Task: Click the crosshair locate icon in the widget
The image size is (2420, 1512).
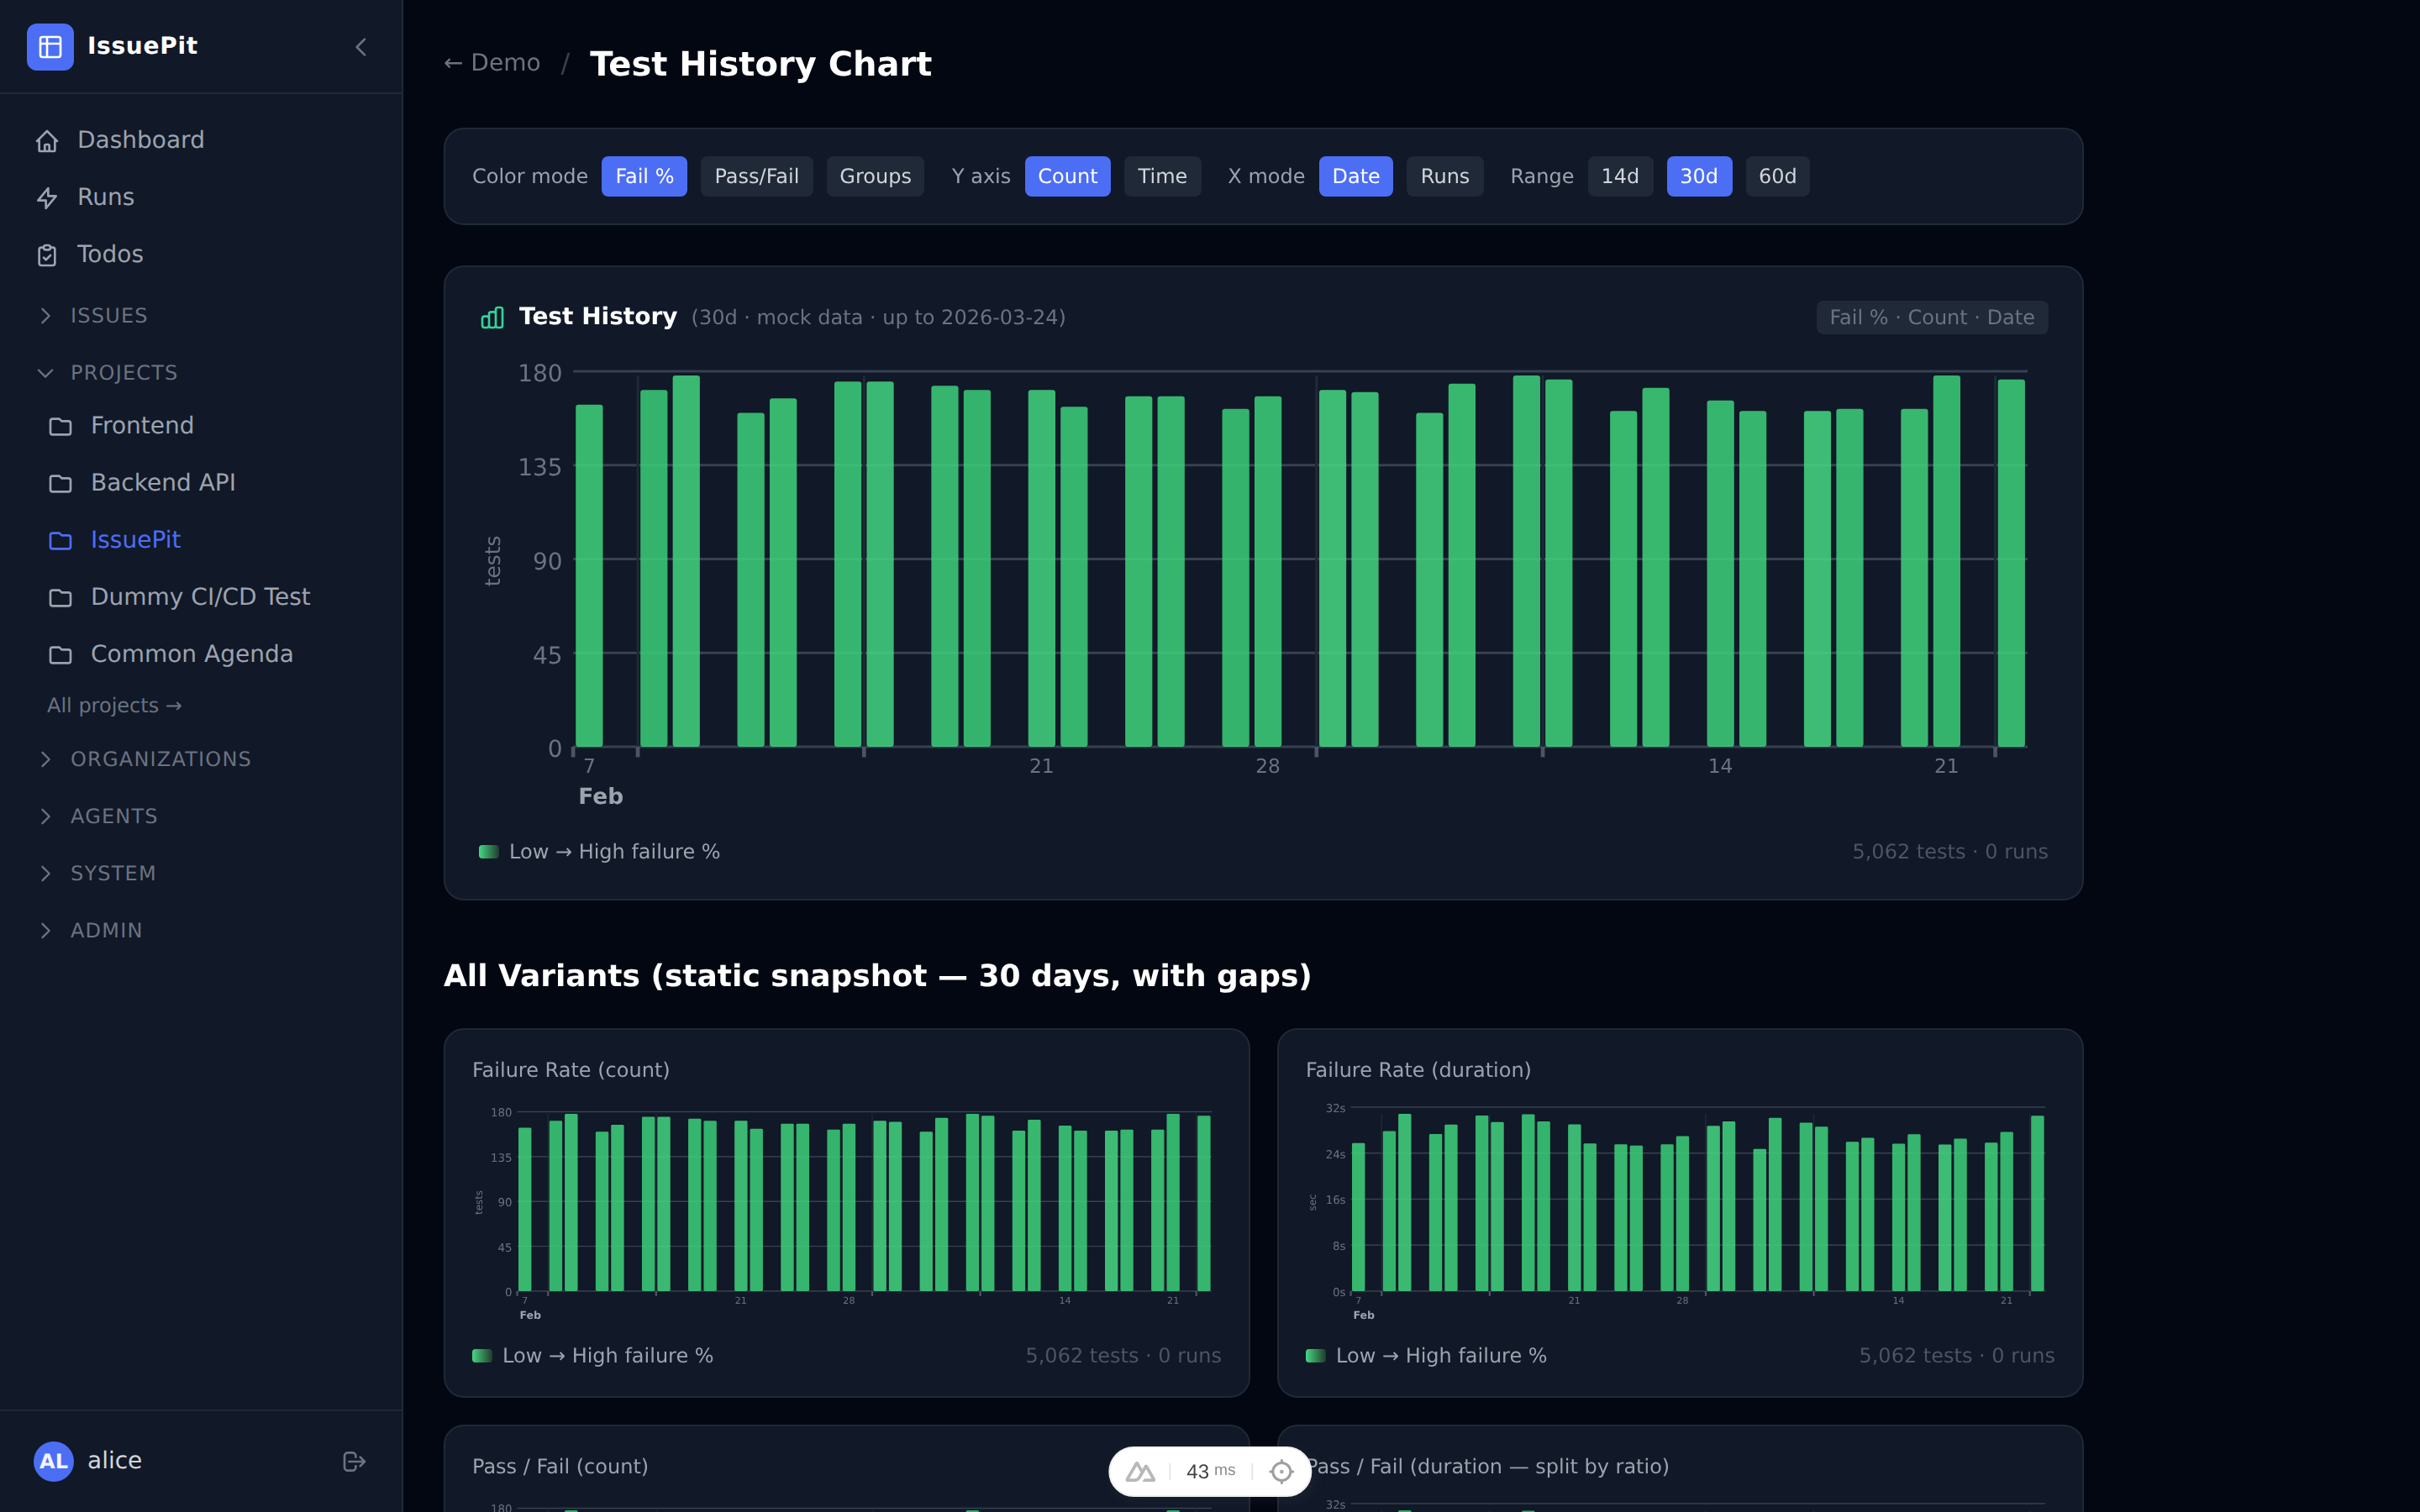Action: (1281, 1470)
